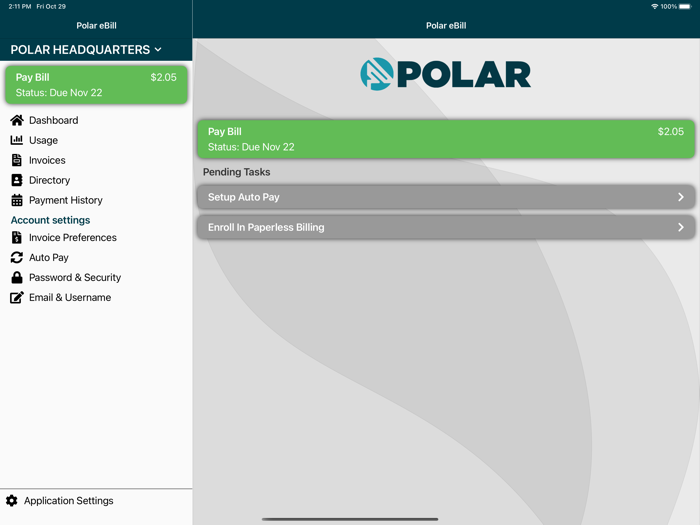
Task: Click the Invoice Preferences dollar file icon
Action: click(17, 238)
